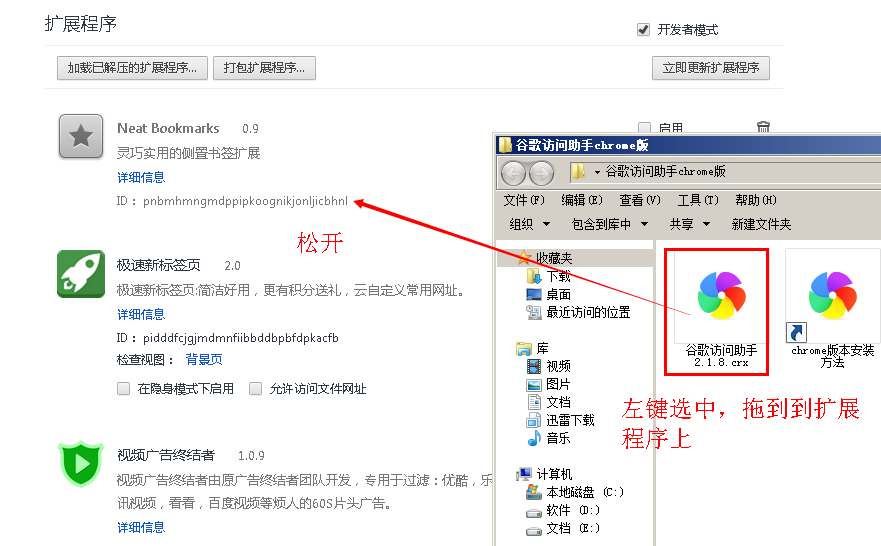Click the explorer back navigation arrow
This screenshot has height=546, width=881.
(x=513, y=172)
